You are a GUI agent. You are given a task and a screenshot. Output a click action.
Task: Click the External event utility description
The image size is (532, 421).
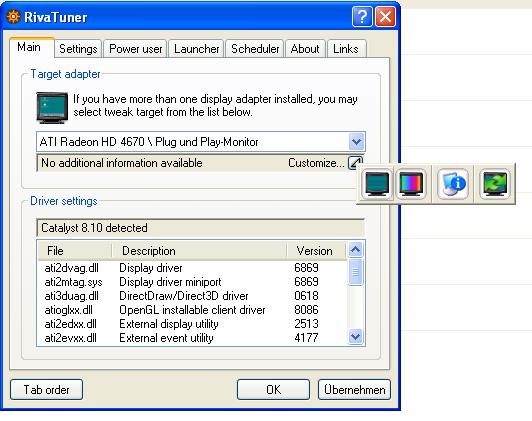click(x=166, y=338)
